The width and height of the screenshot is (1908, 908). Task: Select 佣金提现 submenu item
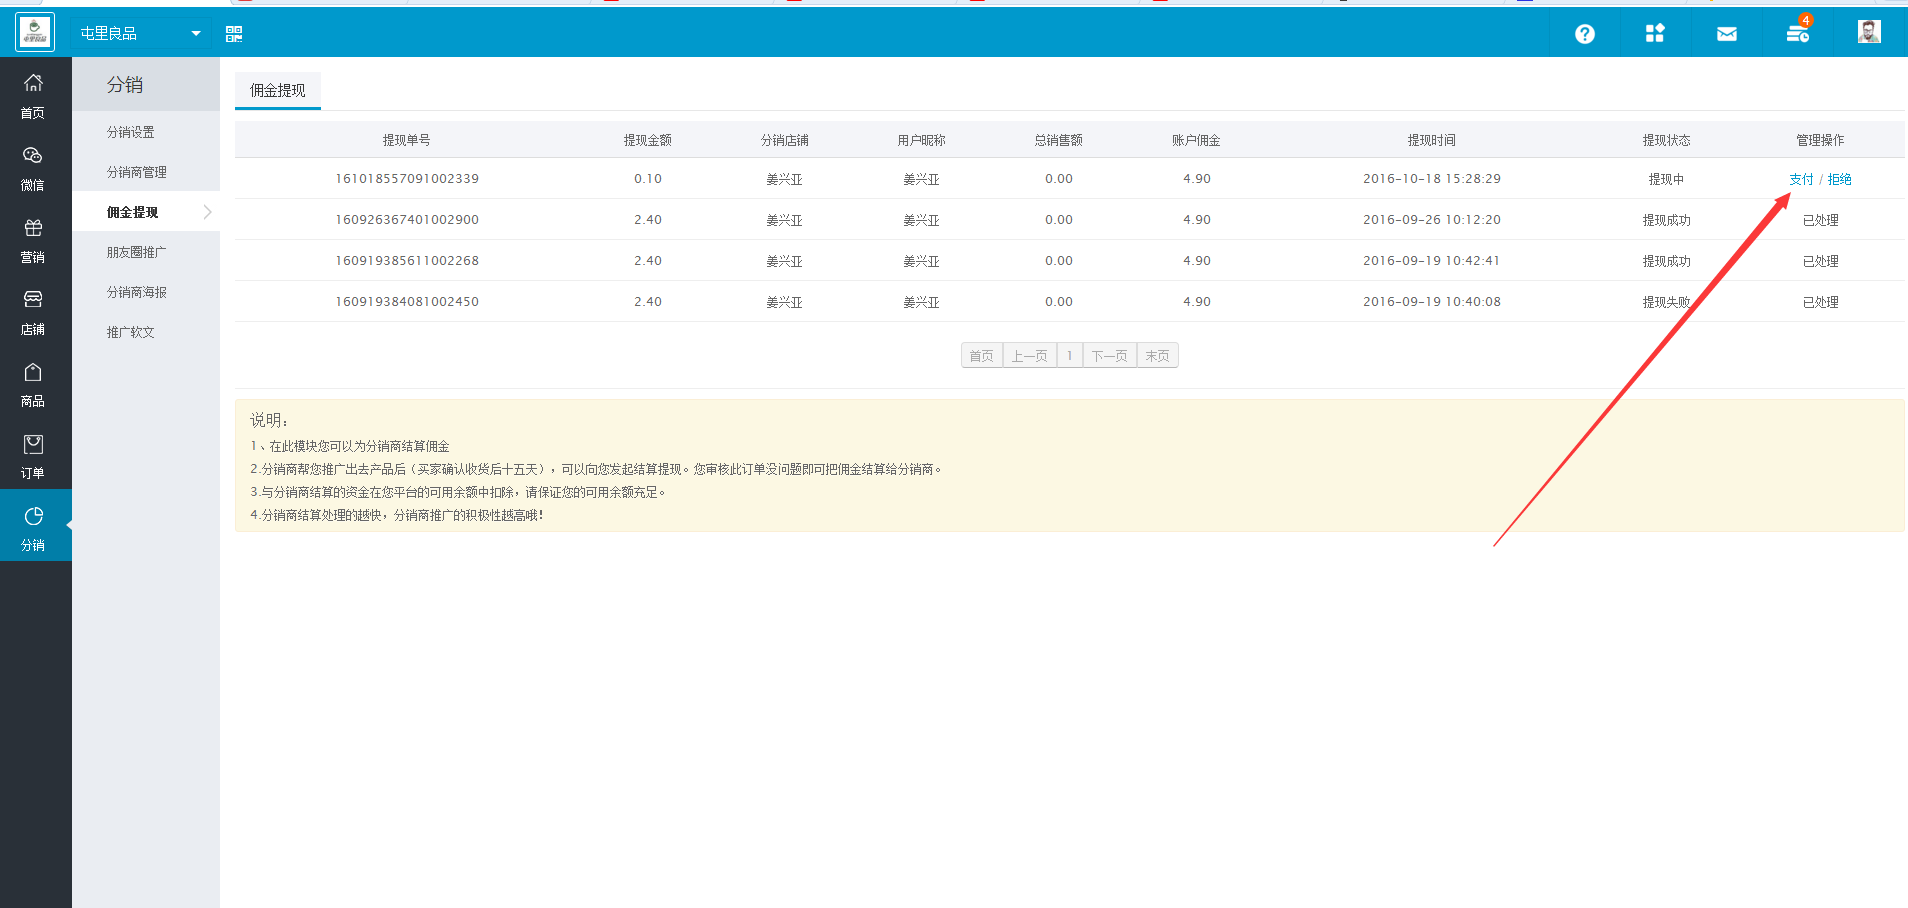(x=133, y=212)
